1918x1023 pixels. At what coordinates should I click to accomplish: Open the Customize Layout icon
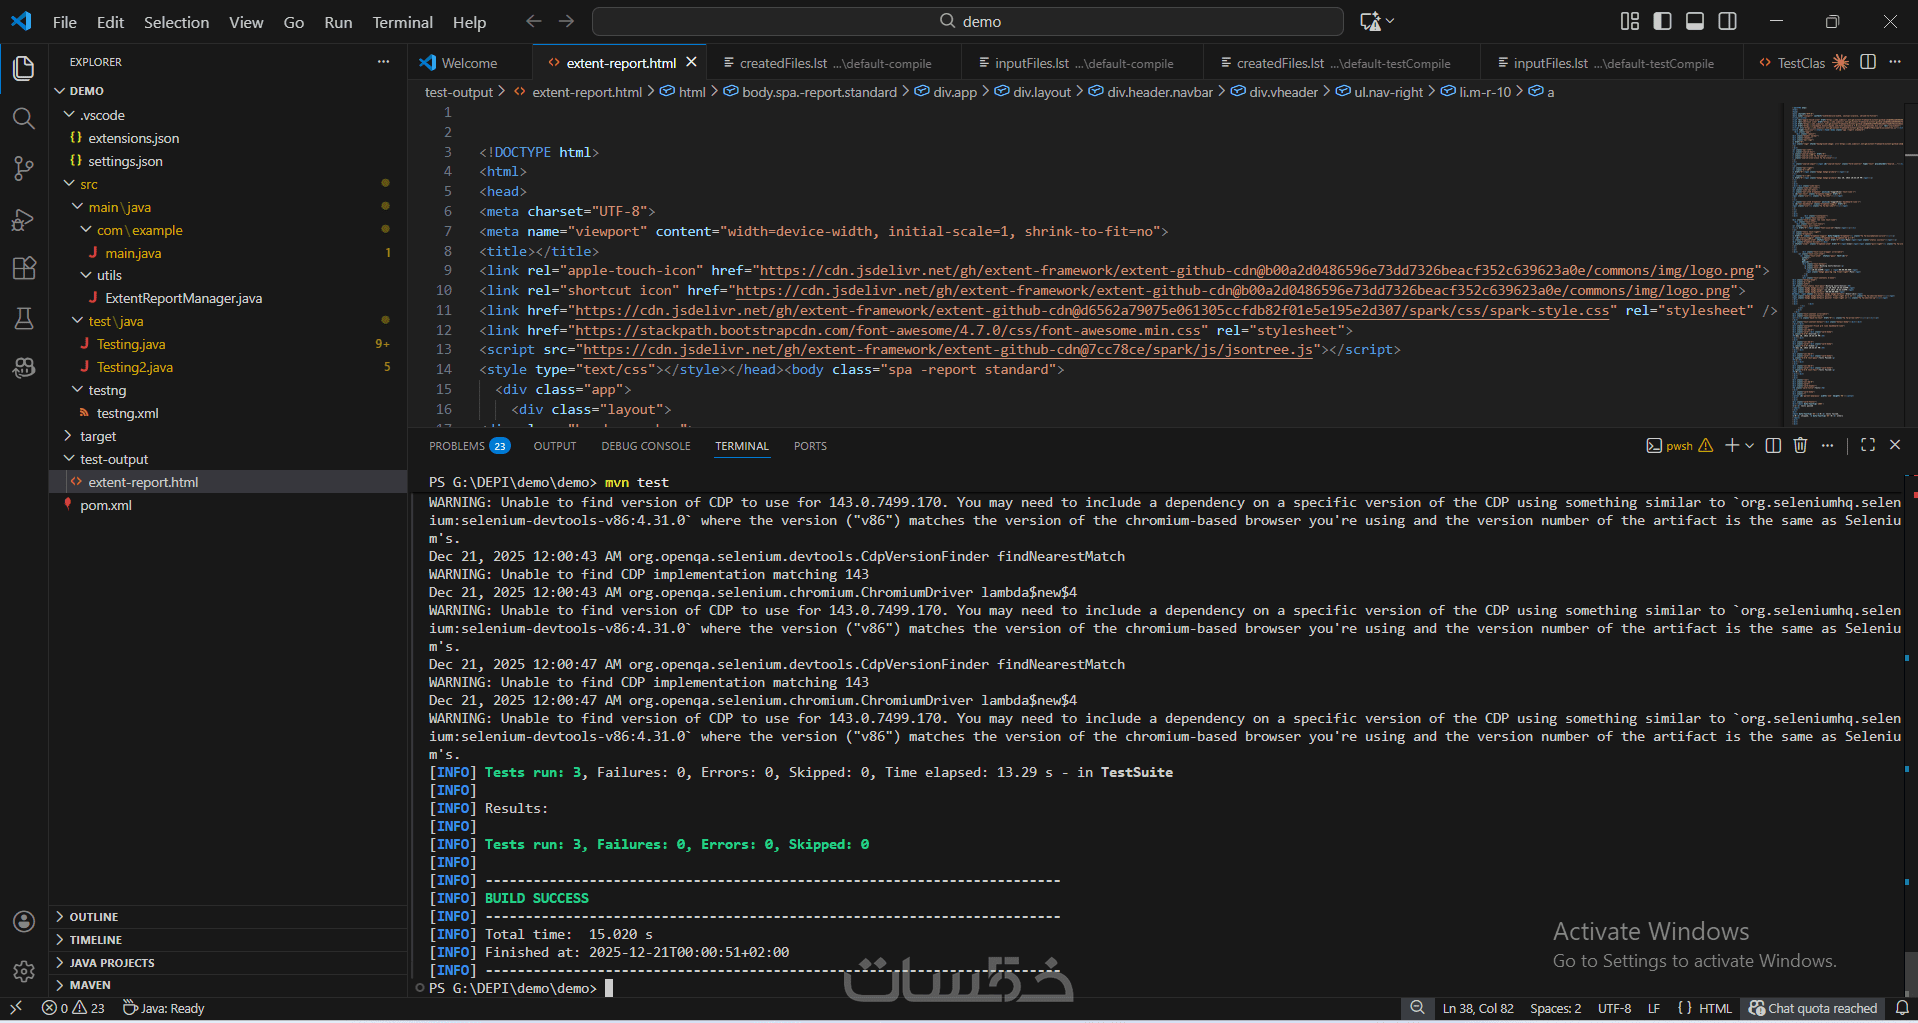(x=1630, y=21)
